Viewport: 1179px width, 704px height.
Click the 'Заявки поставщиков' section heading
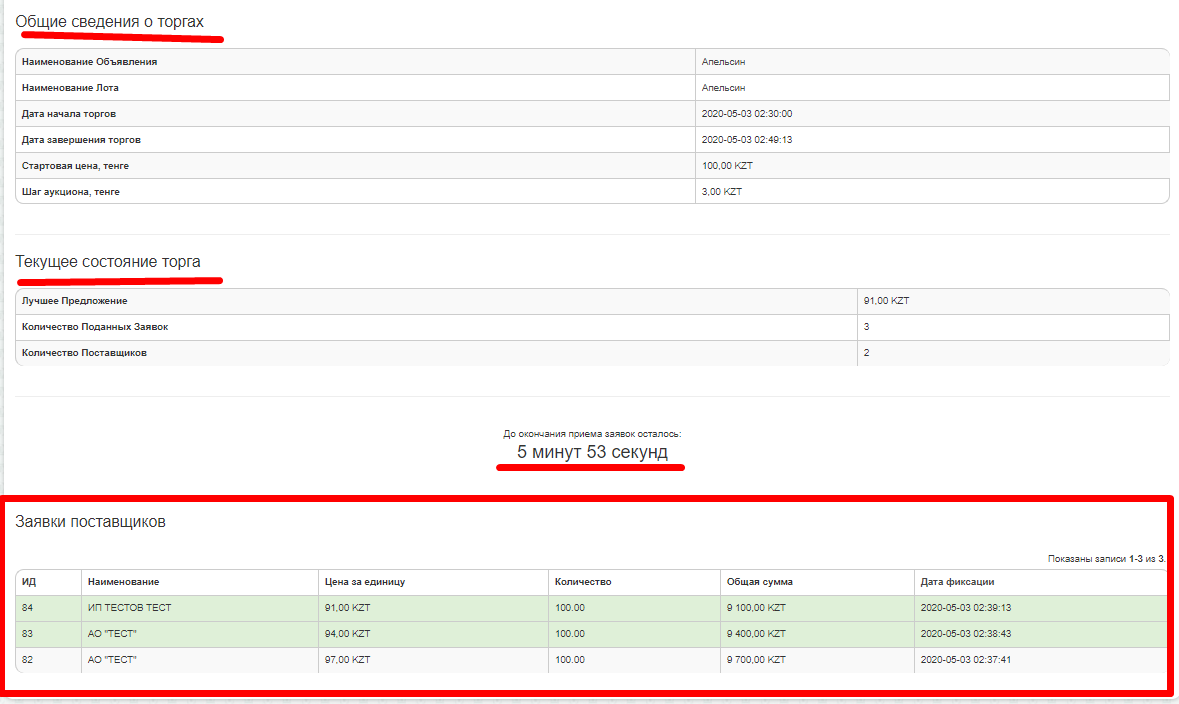[90, 521]
